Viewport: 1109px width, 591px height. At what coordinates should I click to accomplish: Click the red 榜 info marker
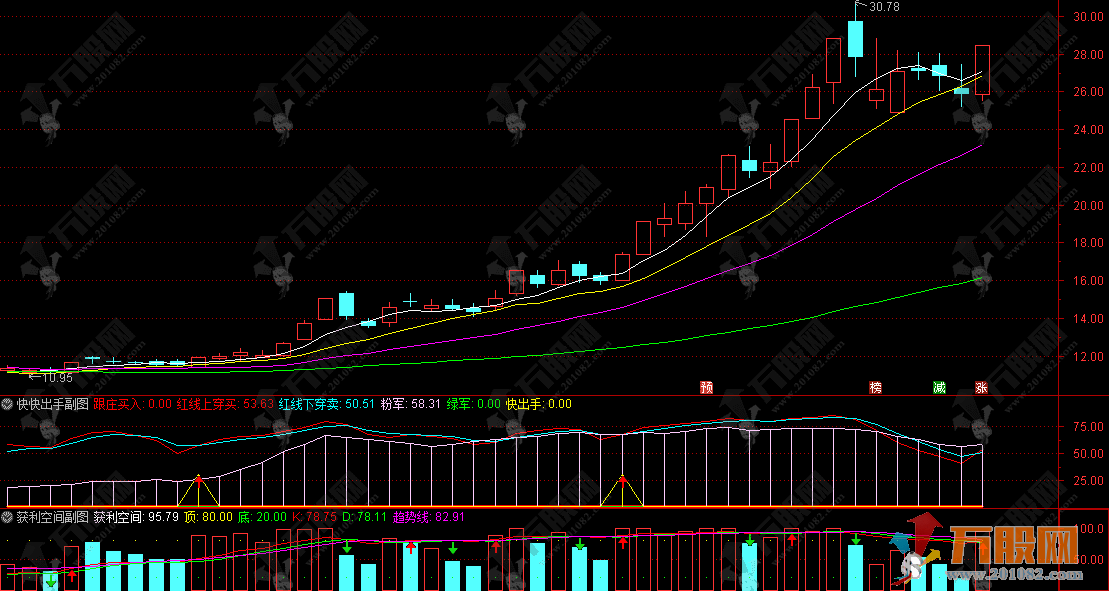point(876,387)
